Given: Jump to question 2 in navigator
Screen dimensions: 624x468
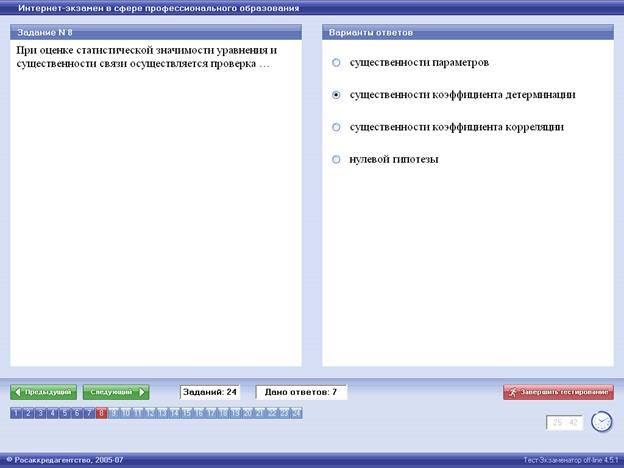Looking at the screenshot, I should pos(29,413).
